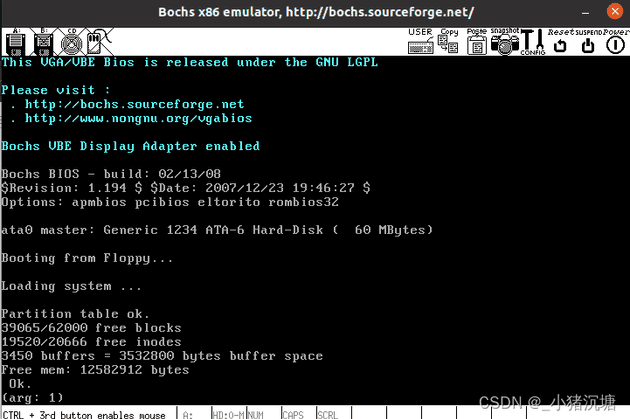Click the '3450 buffers' buffer space line
Image resolution: width=630 pixels, height=419 pixels.
click(162, 356)
